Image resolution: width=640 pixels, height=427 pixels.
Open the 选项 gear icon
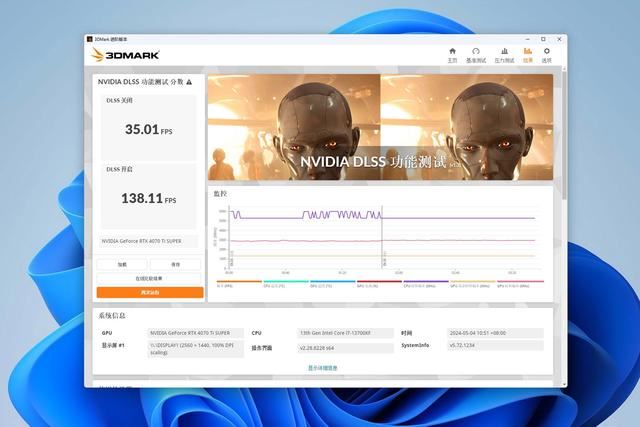click(546, 54)
